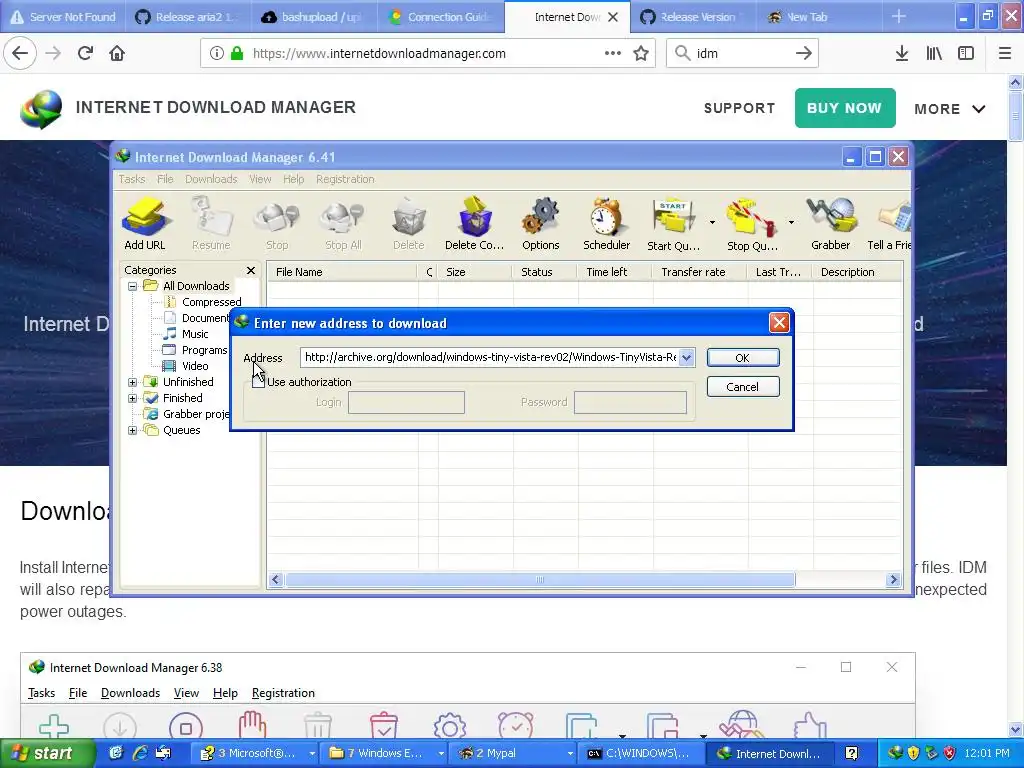Click the browser Back button
Screen dimensions: 1024x768
coord(20,53)
